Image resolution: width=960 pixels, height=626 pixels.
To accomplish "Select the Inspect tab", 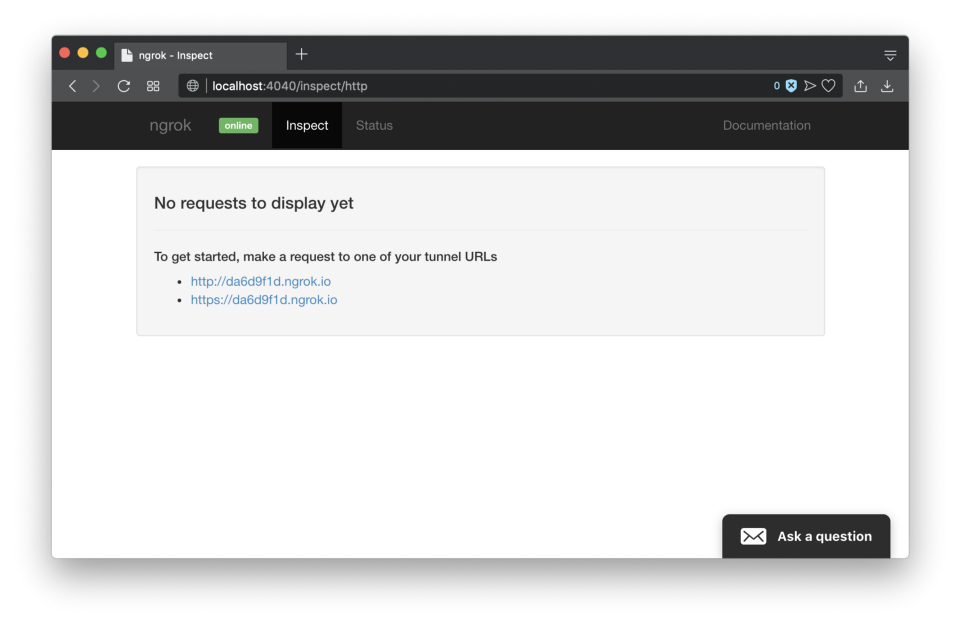I will 307,125.
